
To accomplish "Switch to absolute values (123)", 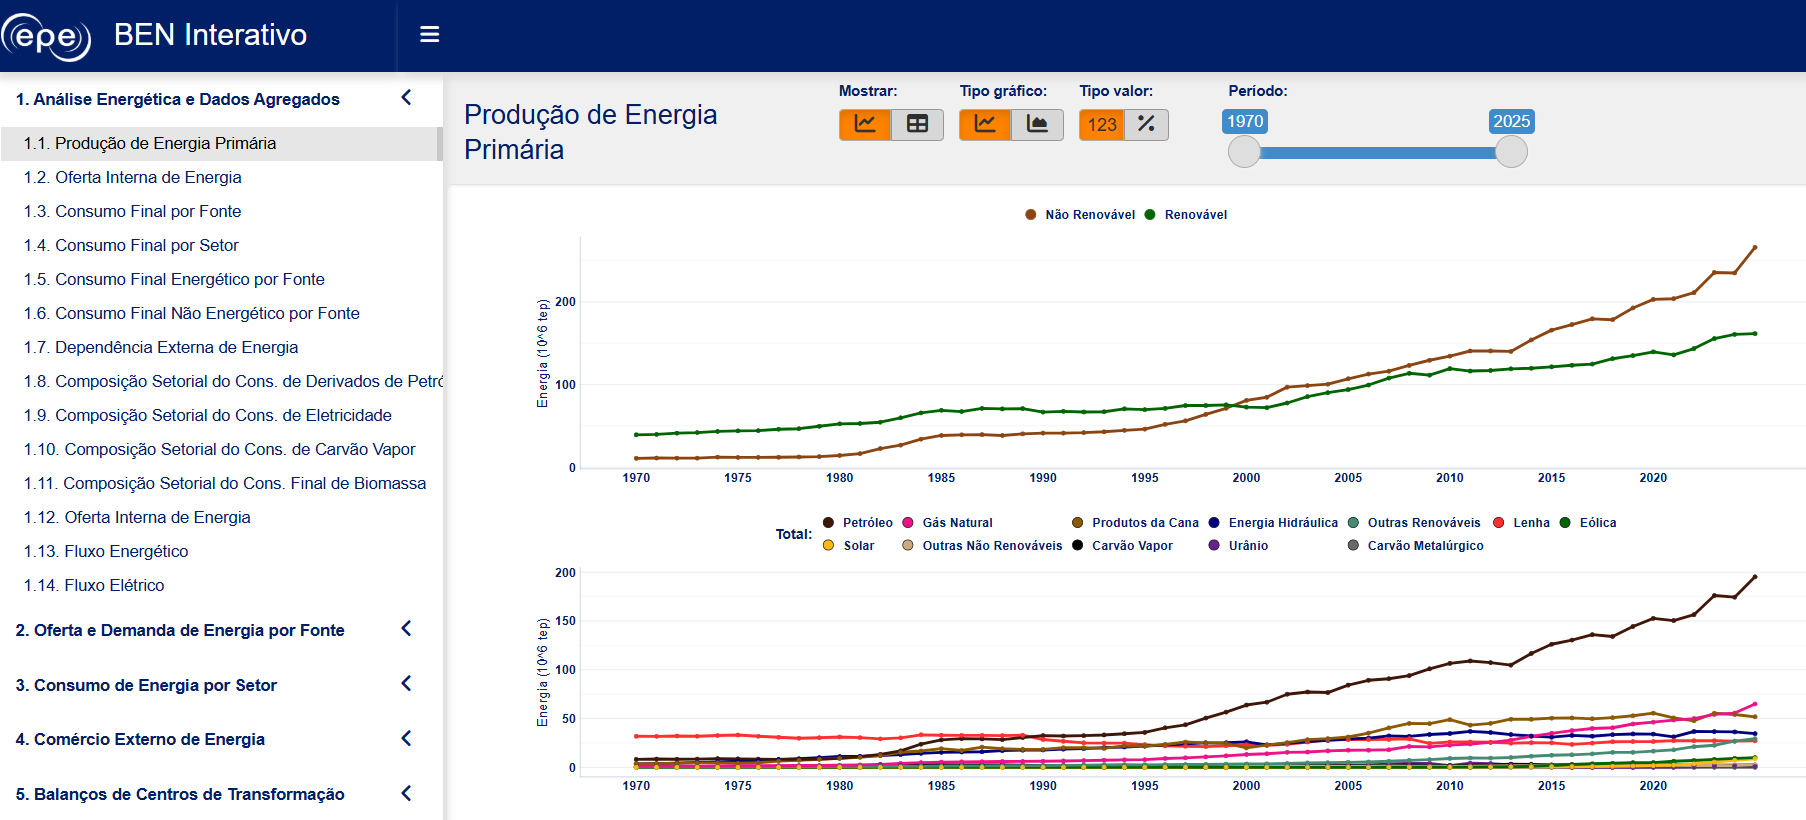I will click(1102, 125).
